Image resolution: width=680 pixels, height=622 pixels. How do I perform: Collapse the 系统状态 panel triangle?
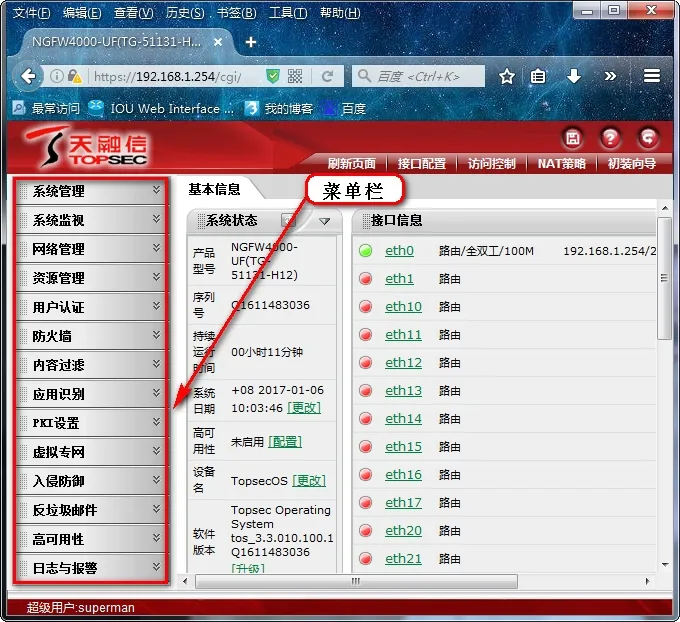click(x=324, y=221)
